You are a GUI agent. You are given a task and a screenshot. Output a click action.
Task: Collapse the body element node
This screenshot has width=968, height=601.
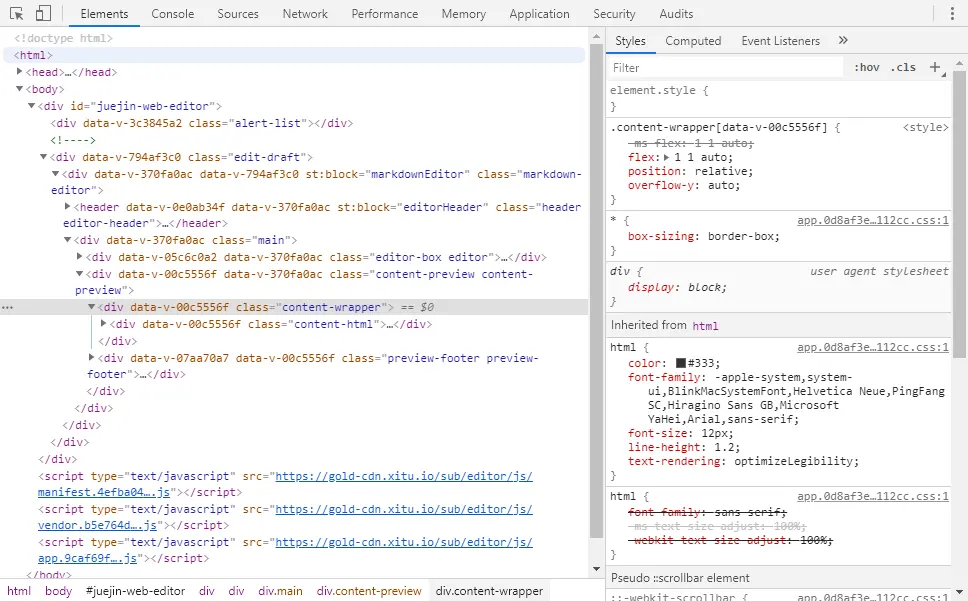coord(19,89)
